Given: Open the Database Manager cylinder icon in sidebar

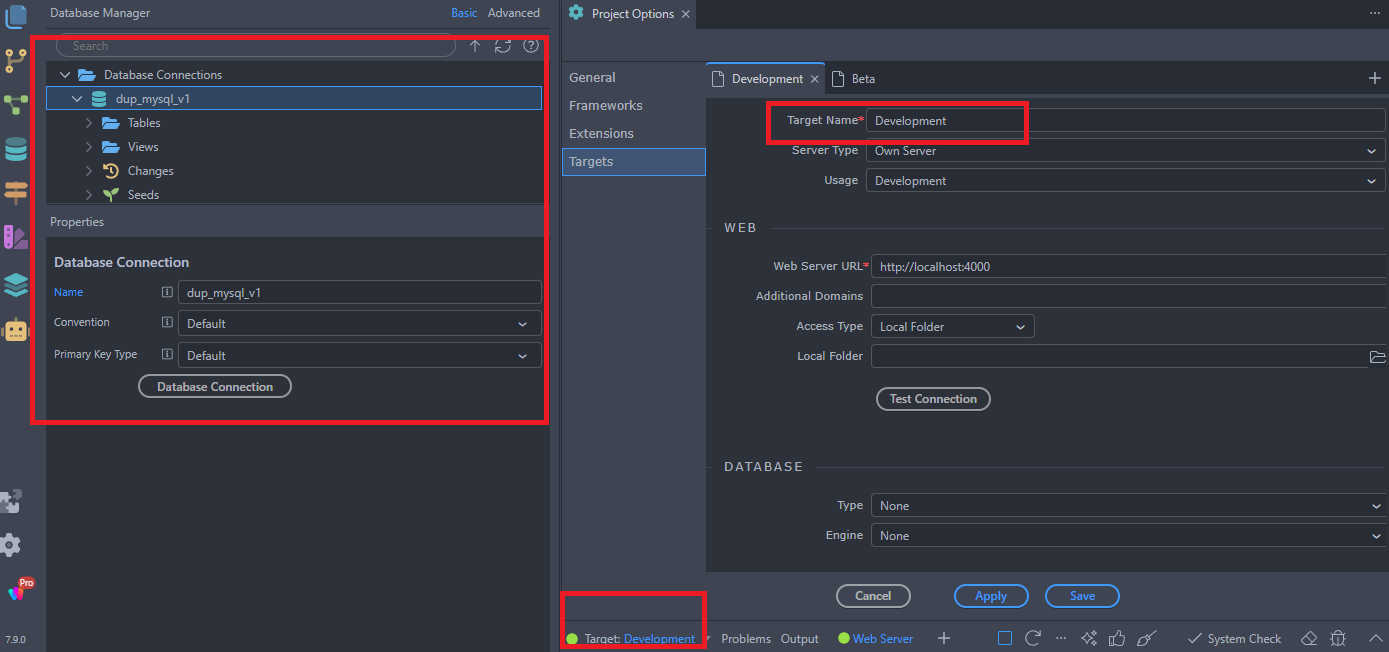Looking at the screenshot, I should 16,149.
